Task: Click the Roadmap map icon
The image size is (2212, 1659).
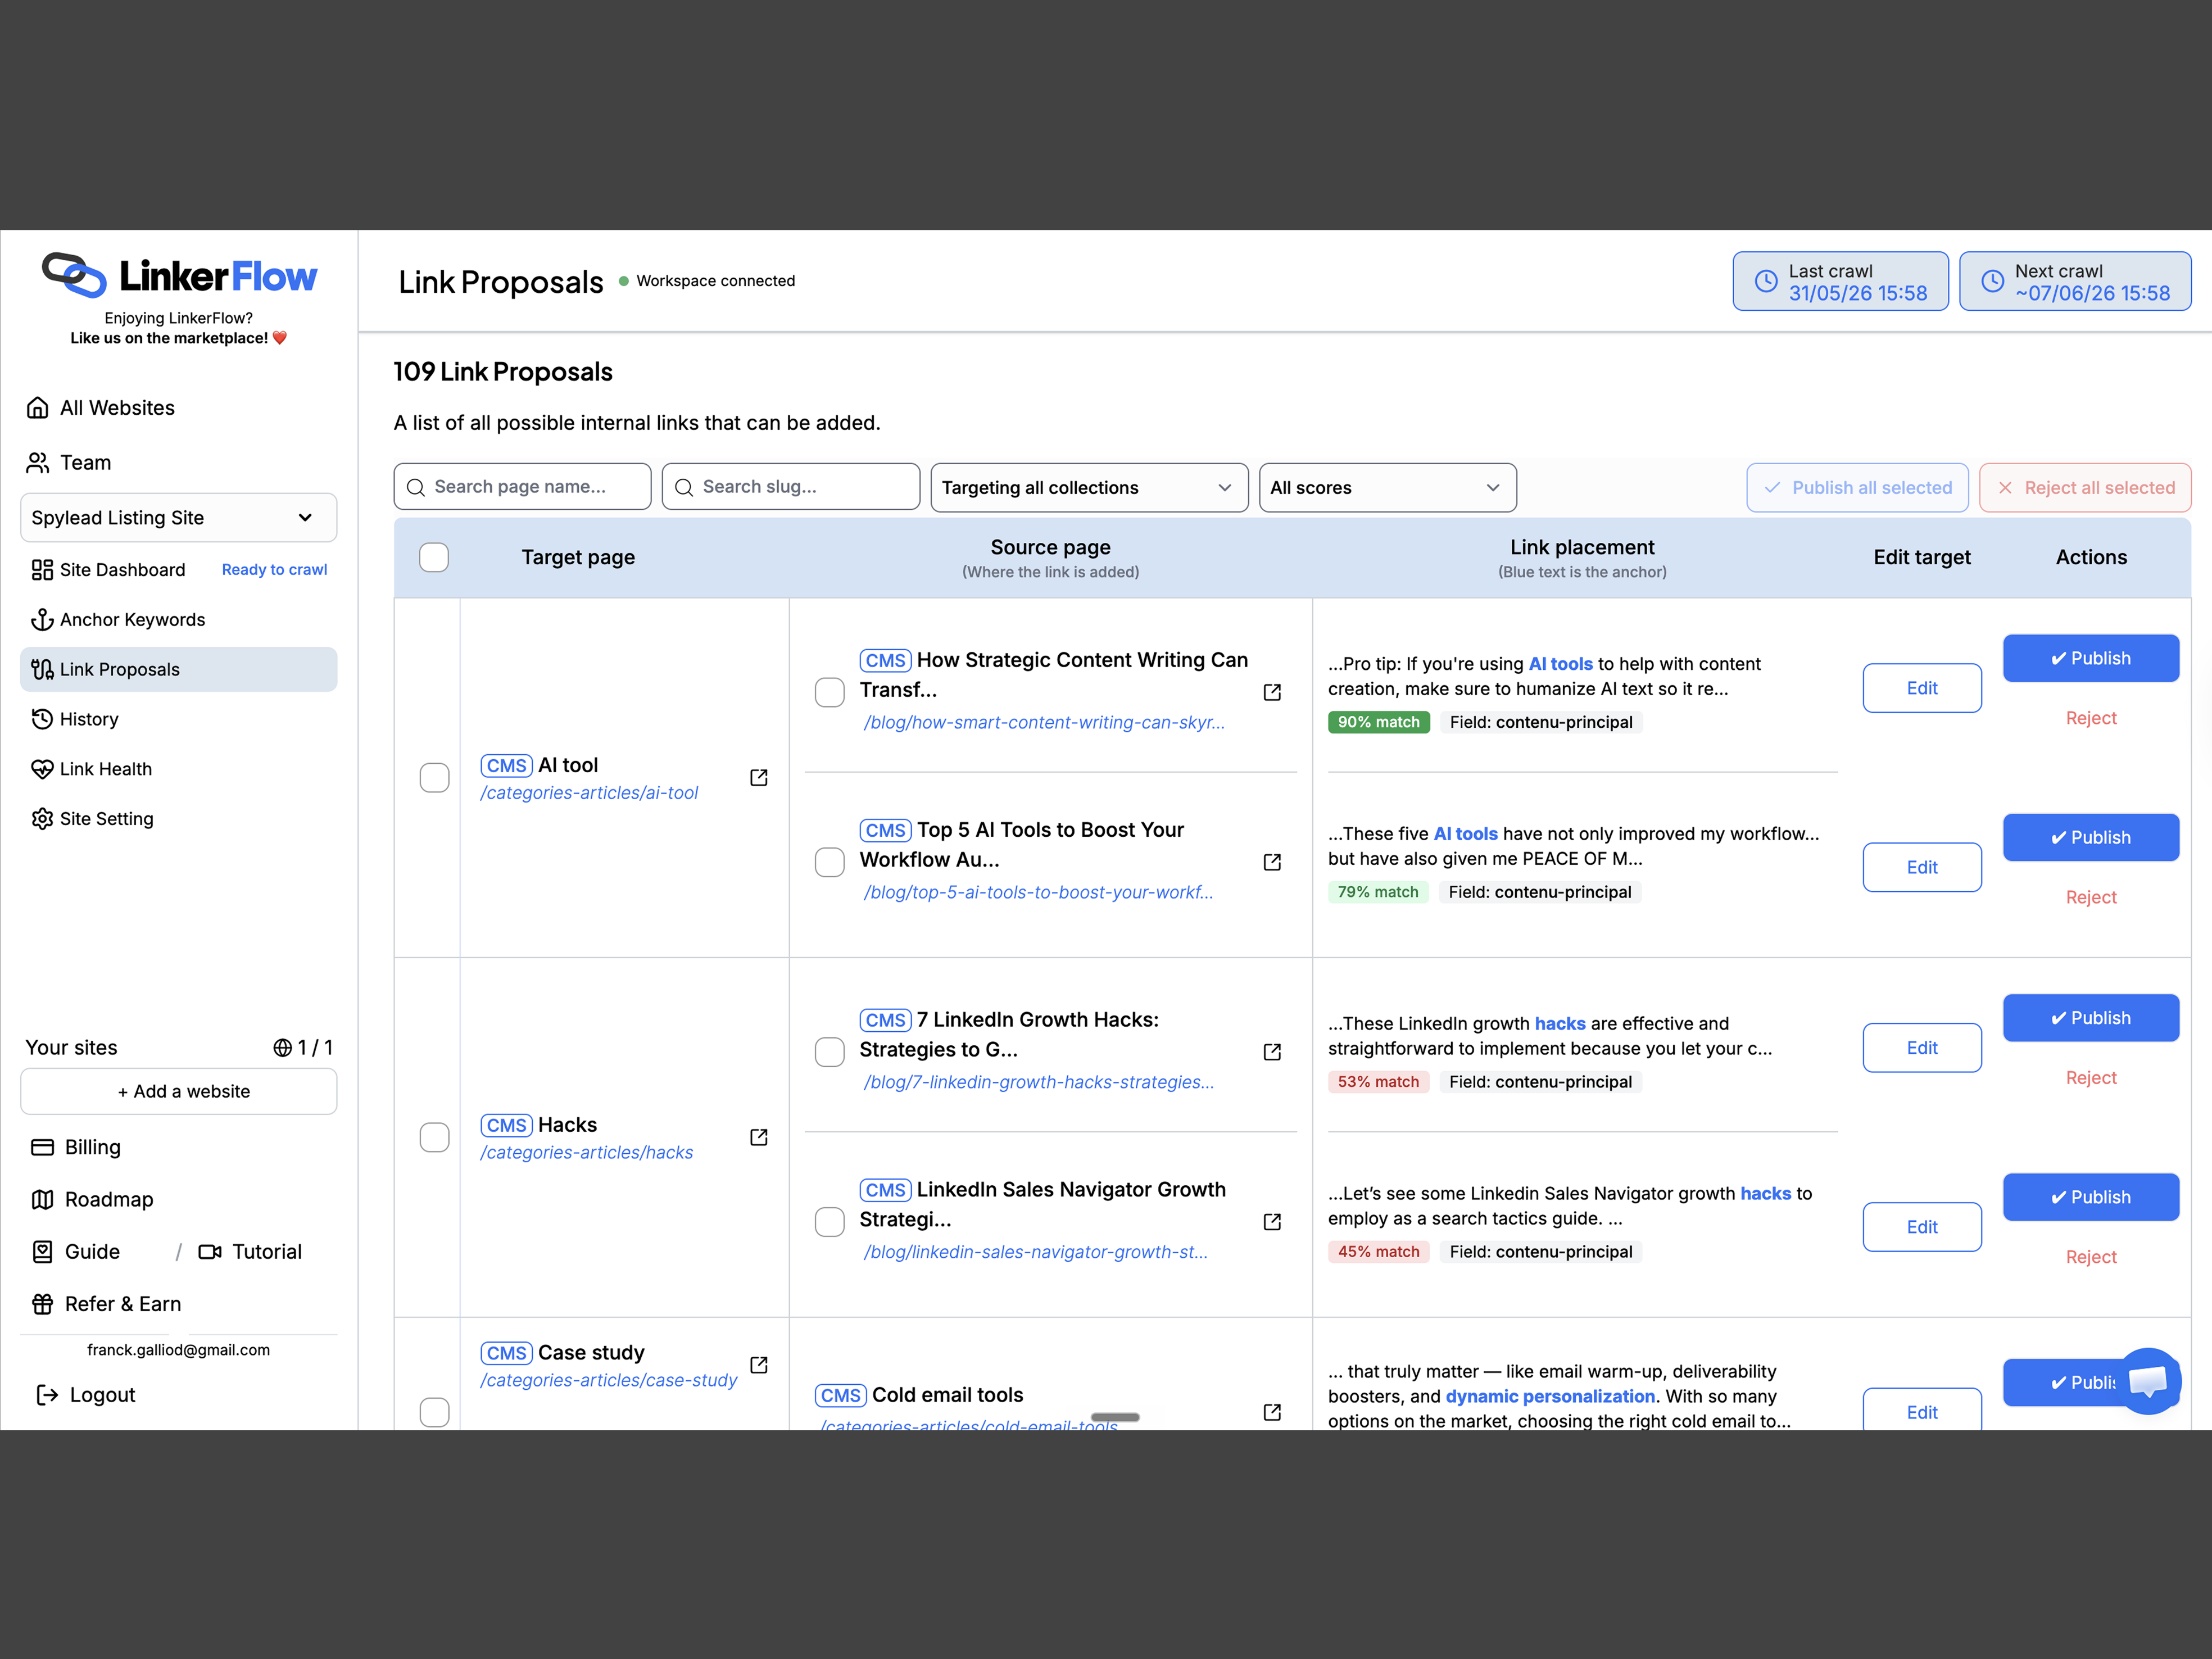Action: point(42,1199)
